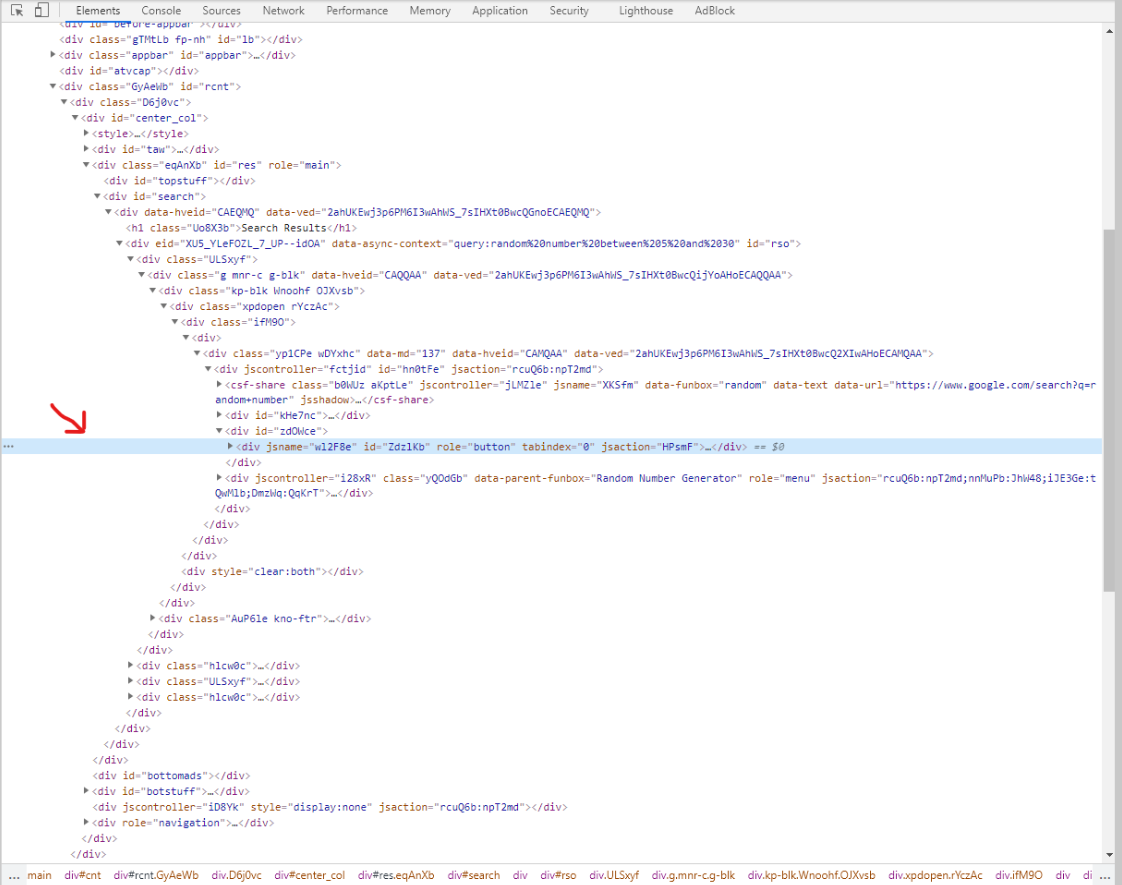This screenshot has width=1122, height=885.
Task: Expand the selected ZdzlKb button div
Action: click(230, 446)
